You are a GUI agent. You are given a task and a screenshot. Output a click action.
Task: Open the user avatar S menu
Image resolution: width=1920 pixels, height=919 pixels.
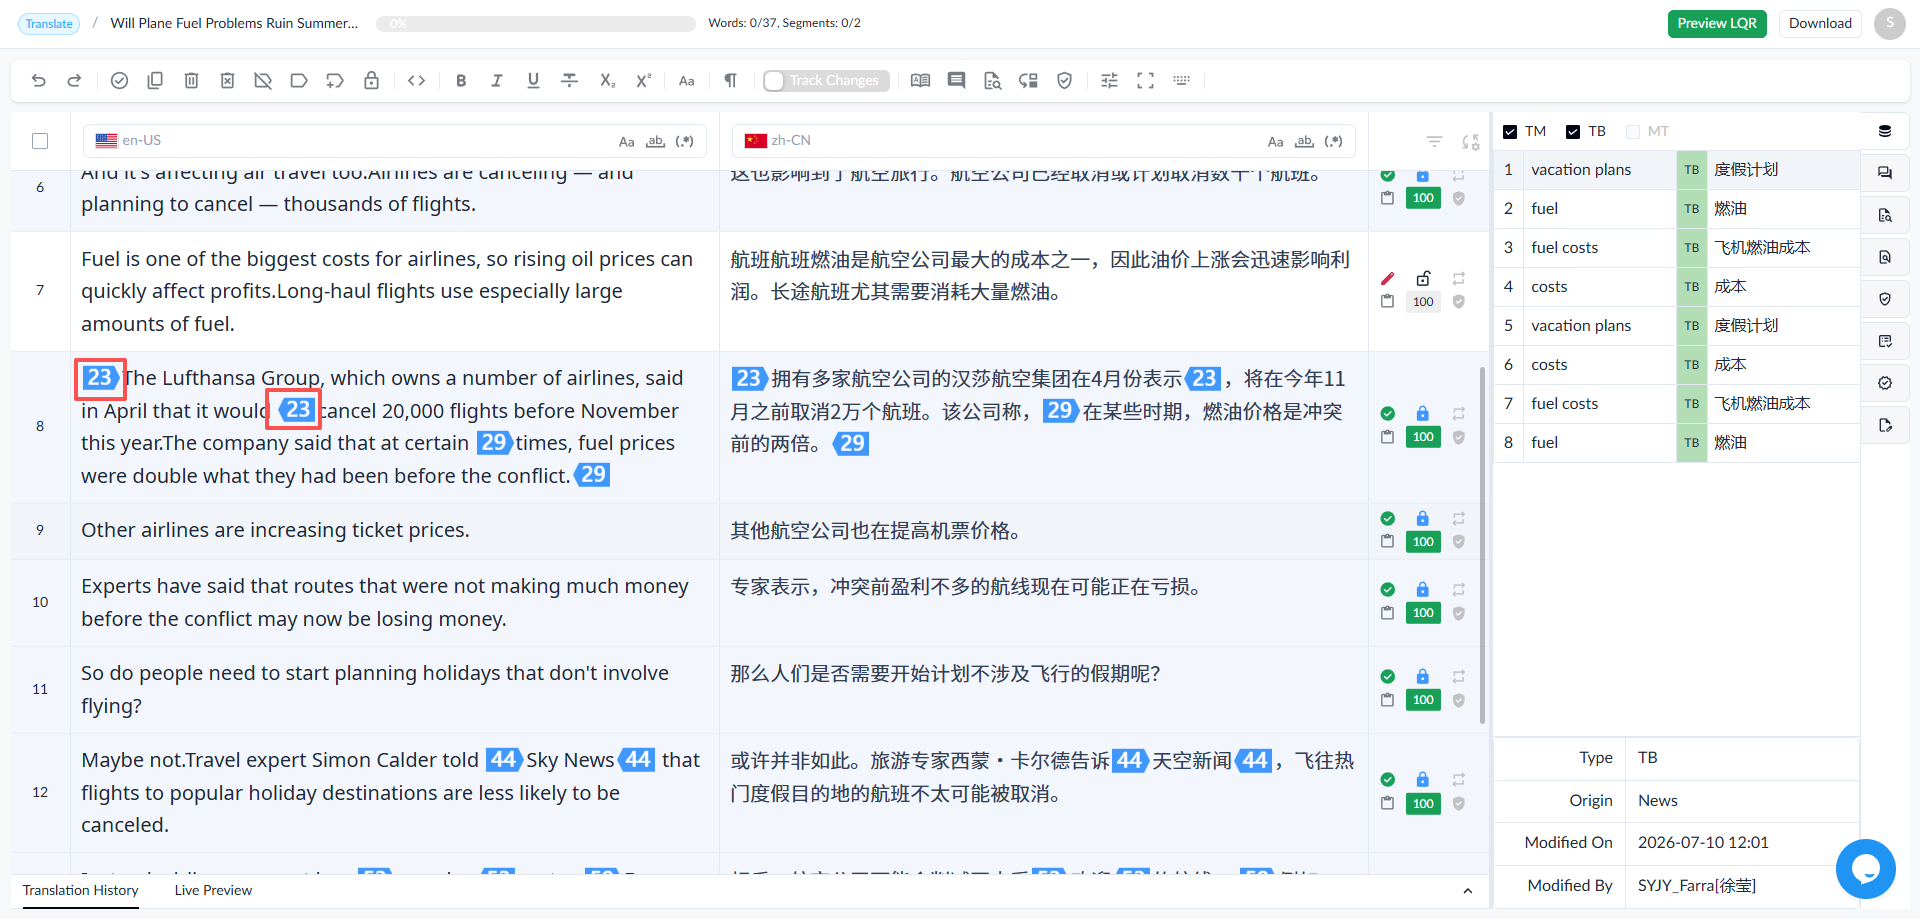tap(1890, 24)
